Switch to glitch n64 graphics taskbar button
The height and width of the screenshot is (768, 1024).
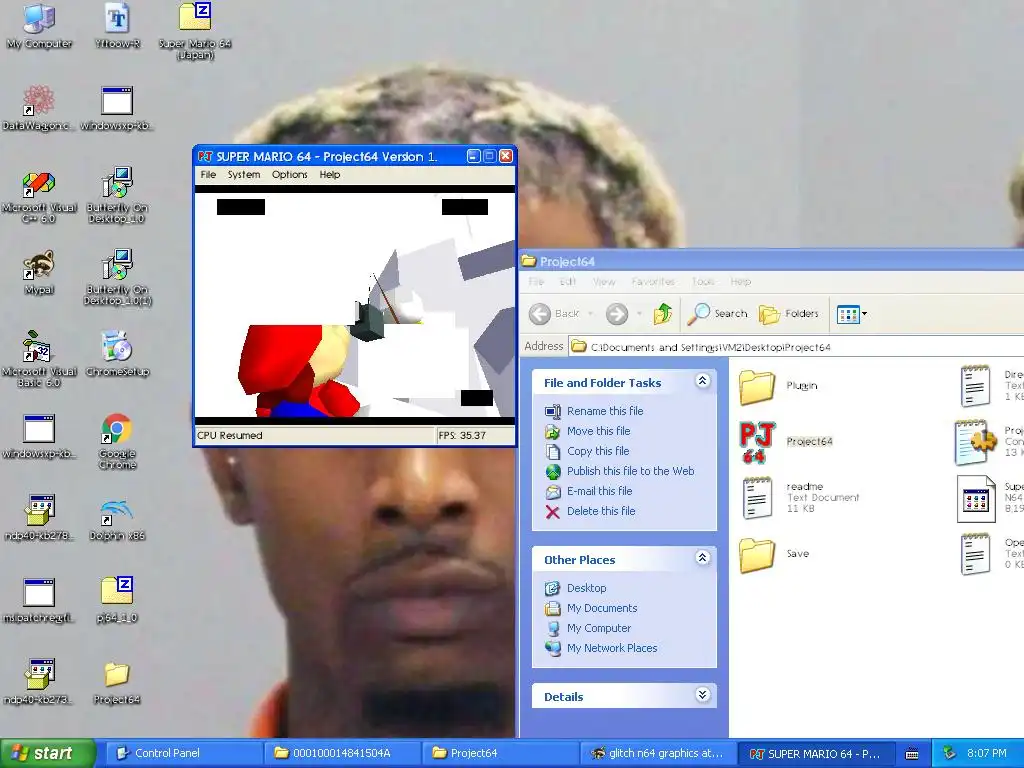[658, 753]
